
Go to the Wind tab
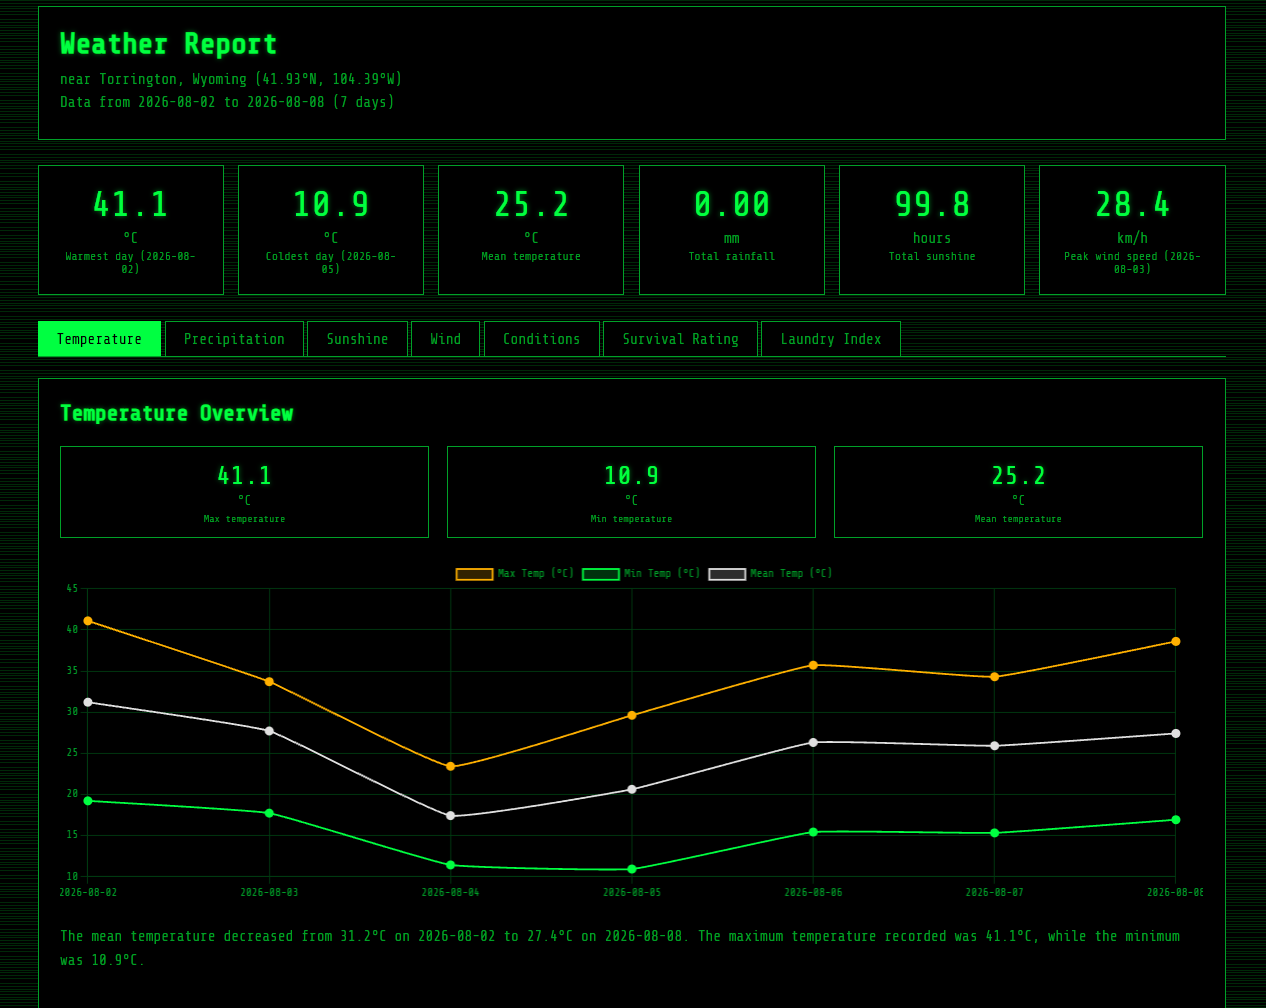pos(445,339)
